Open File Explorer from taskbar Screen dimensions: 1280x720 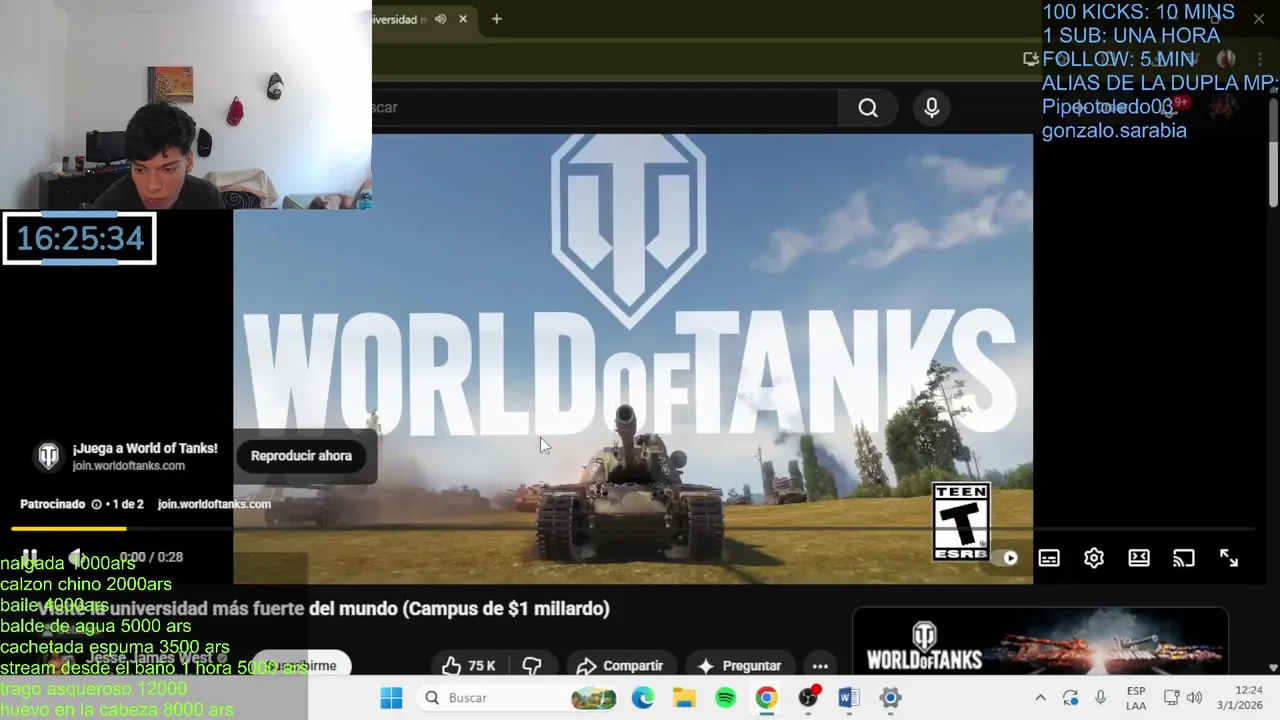(x=684, y=698)
